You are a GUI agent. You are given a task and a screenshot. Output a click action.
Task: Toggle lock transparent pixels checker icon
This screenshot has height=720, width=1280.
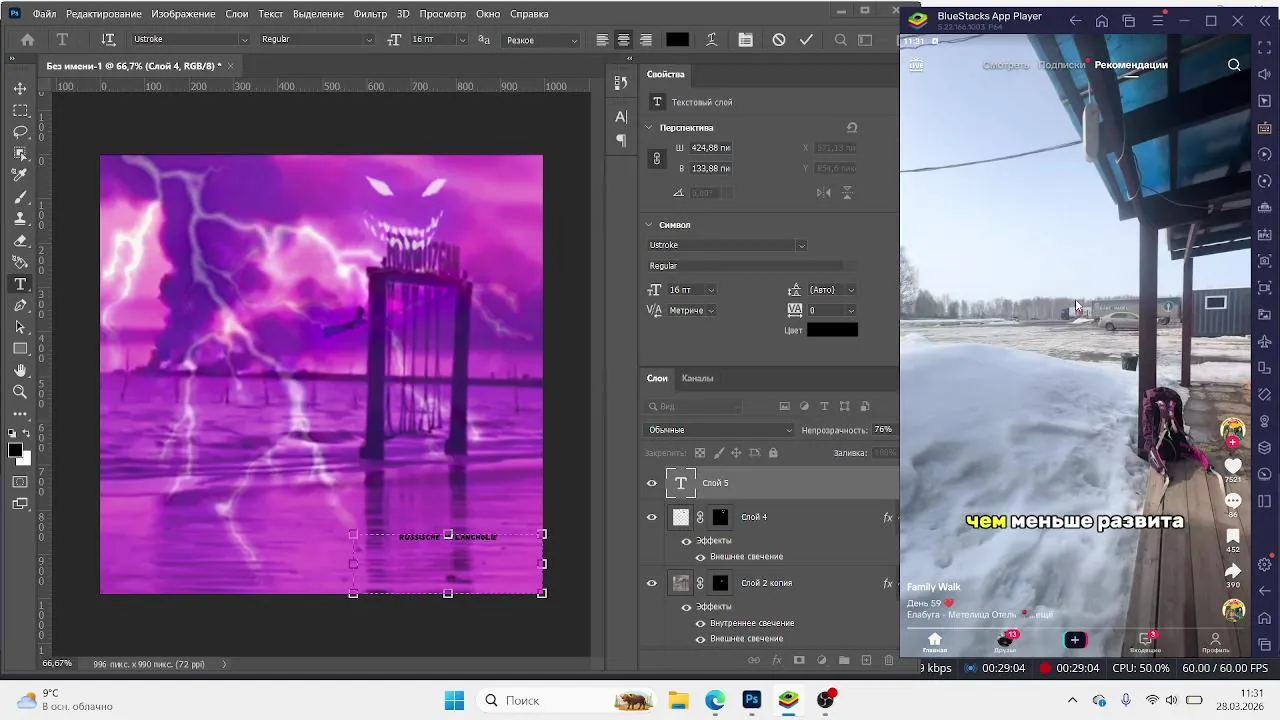click(x=700, y=453)
